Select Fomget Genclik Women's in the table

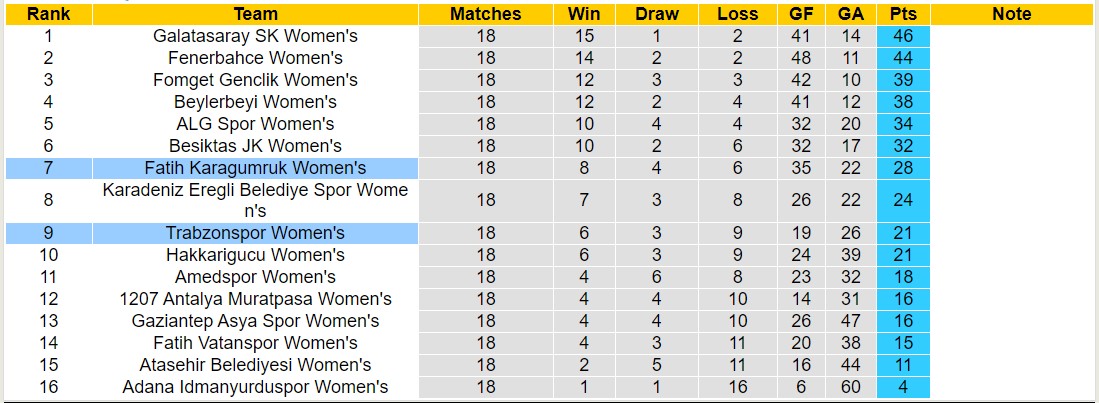tap(255, 80)
